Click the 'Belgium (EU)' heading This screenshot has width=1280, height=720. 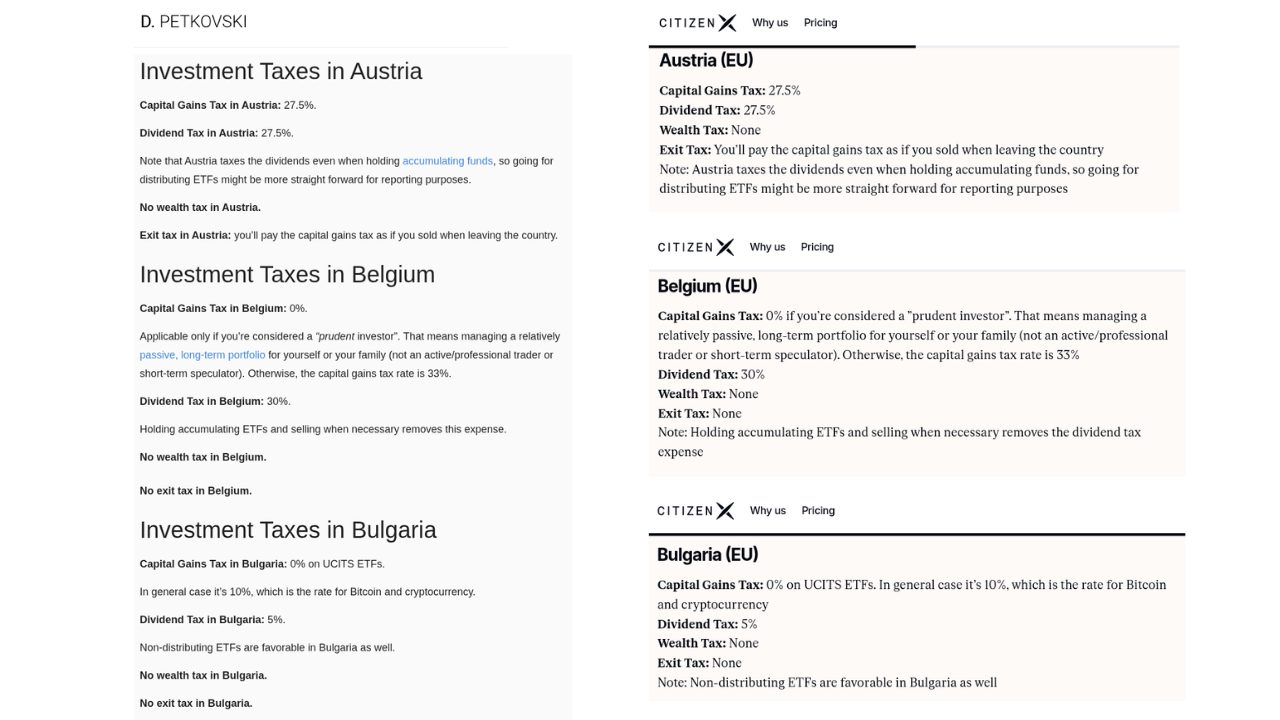[x=707, y=286]
